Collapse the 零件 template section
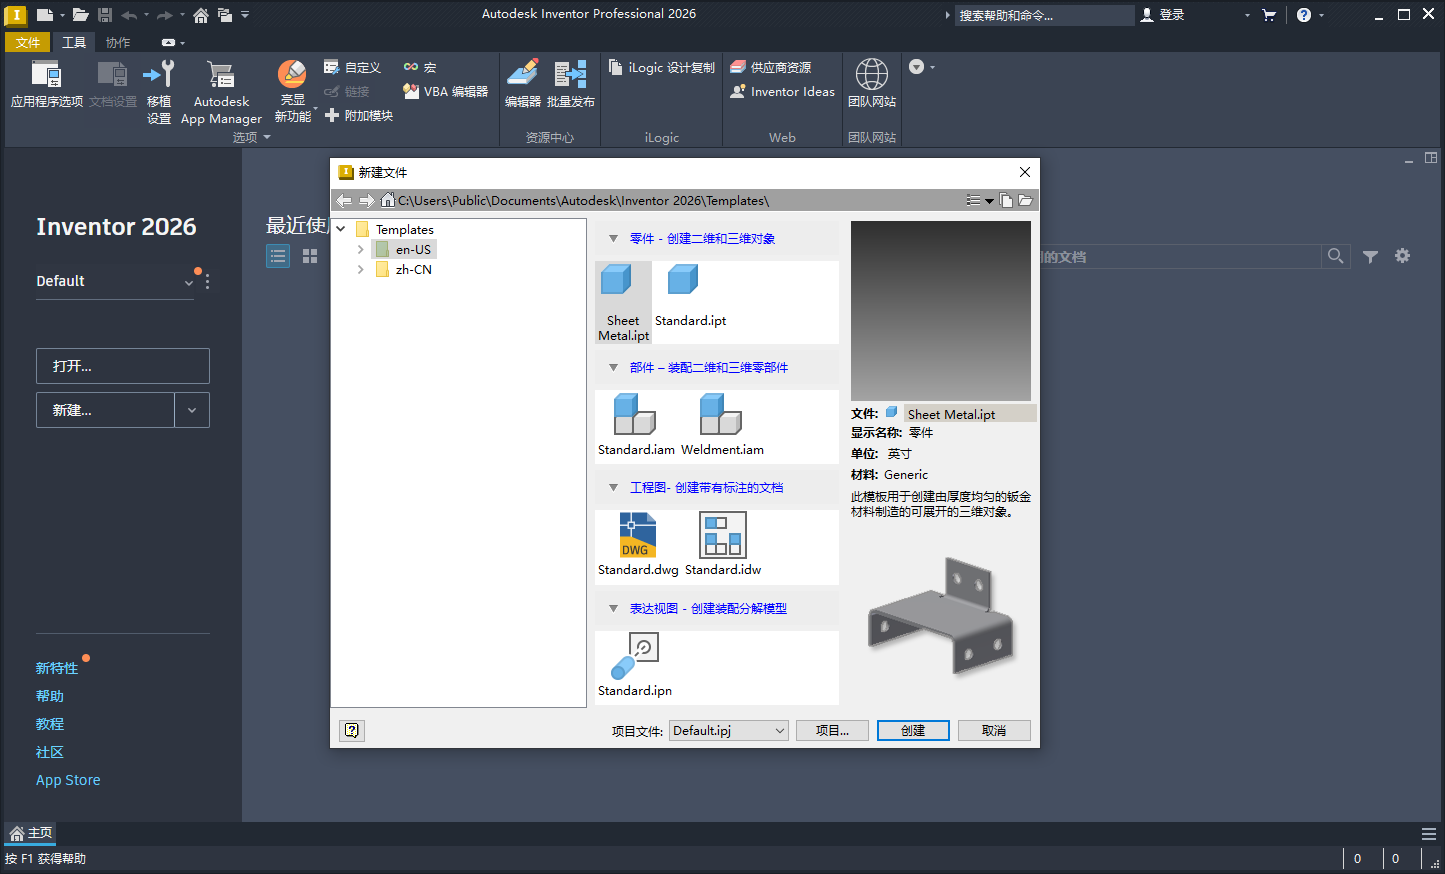The image size is (1445, 874). coord(613,238)
